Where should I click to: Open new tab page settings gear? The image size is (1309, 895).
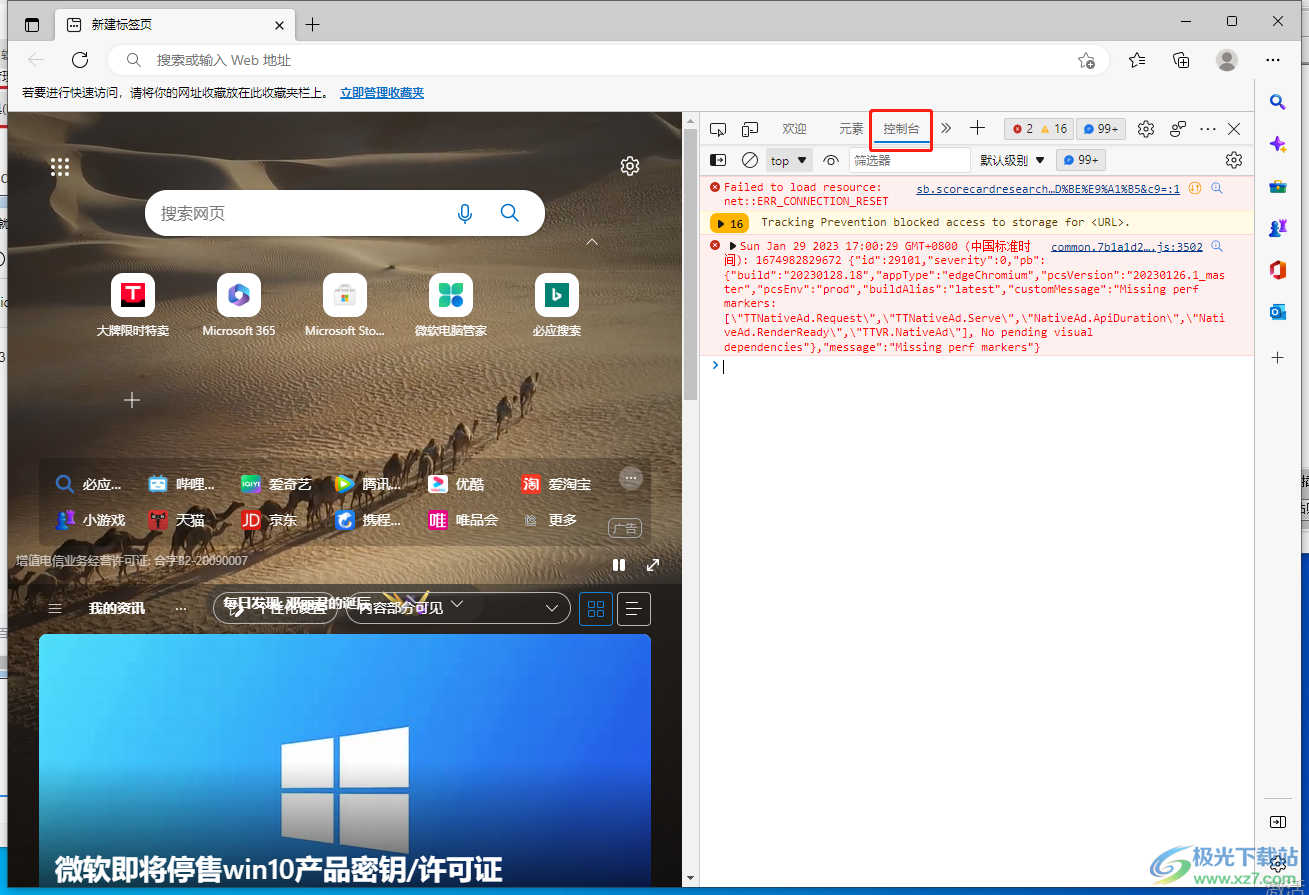click(x=630, y=166)
